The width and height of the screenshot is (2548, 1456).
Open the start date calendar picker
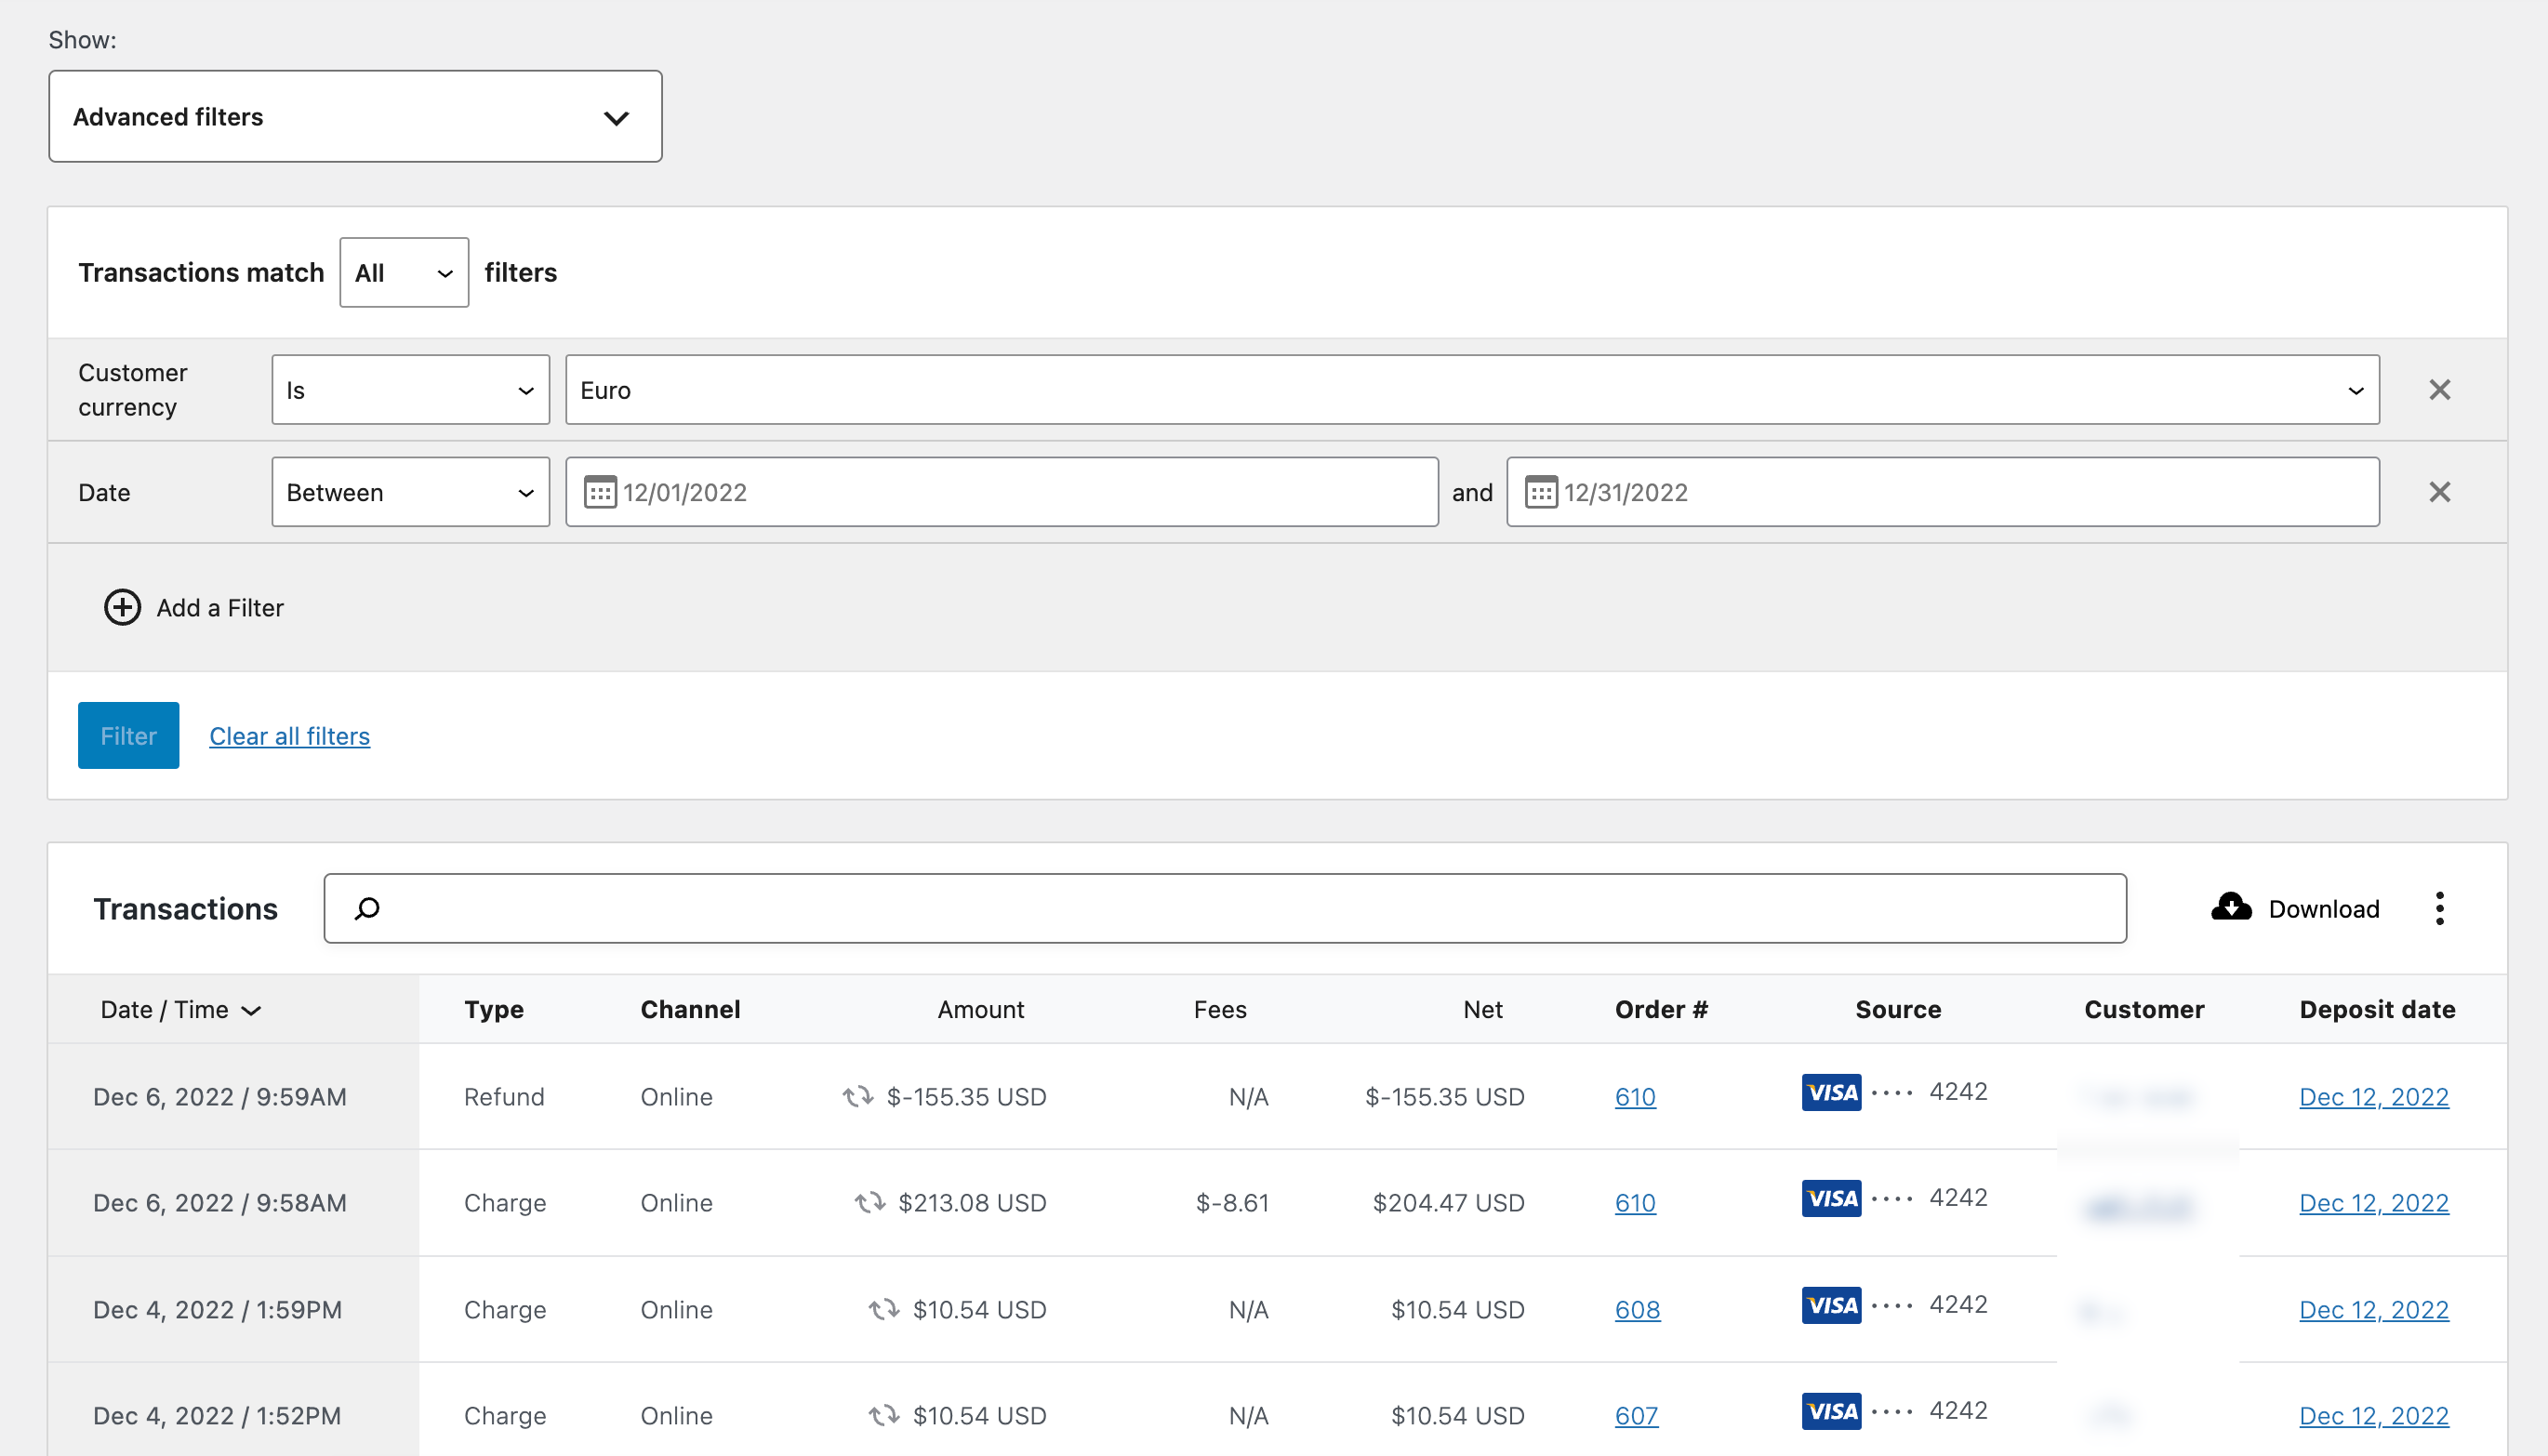602,491
